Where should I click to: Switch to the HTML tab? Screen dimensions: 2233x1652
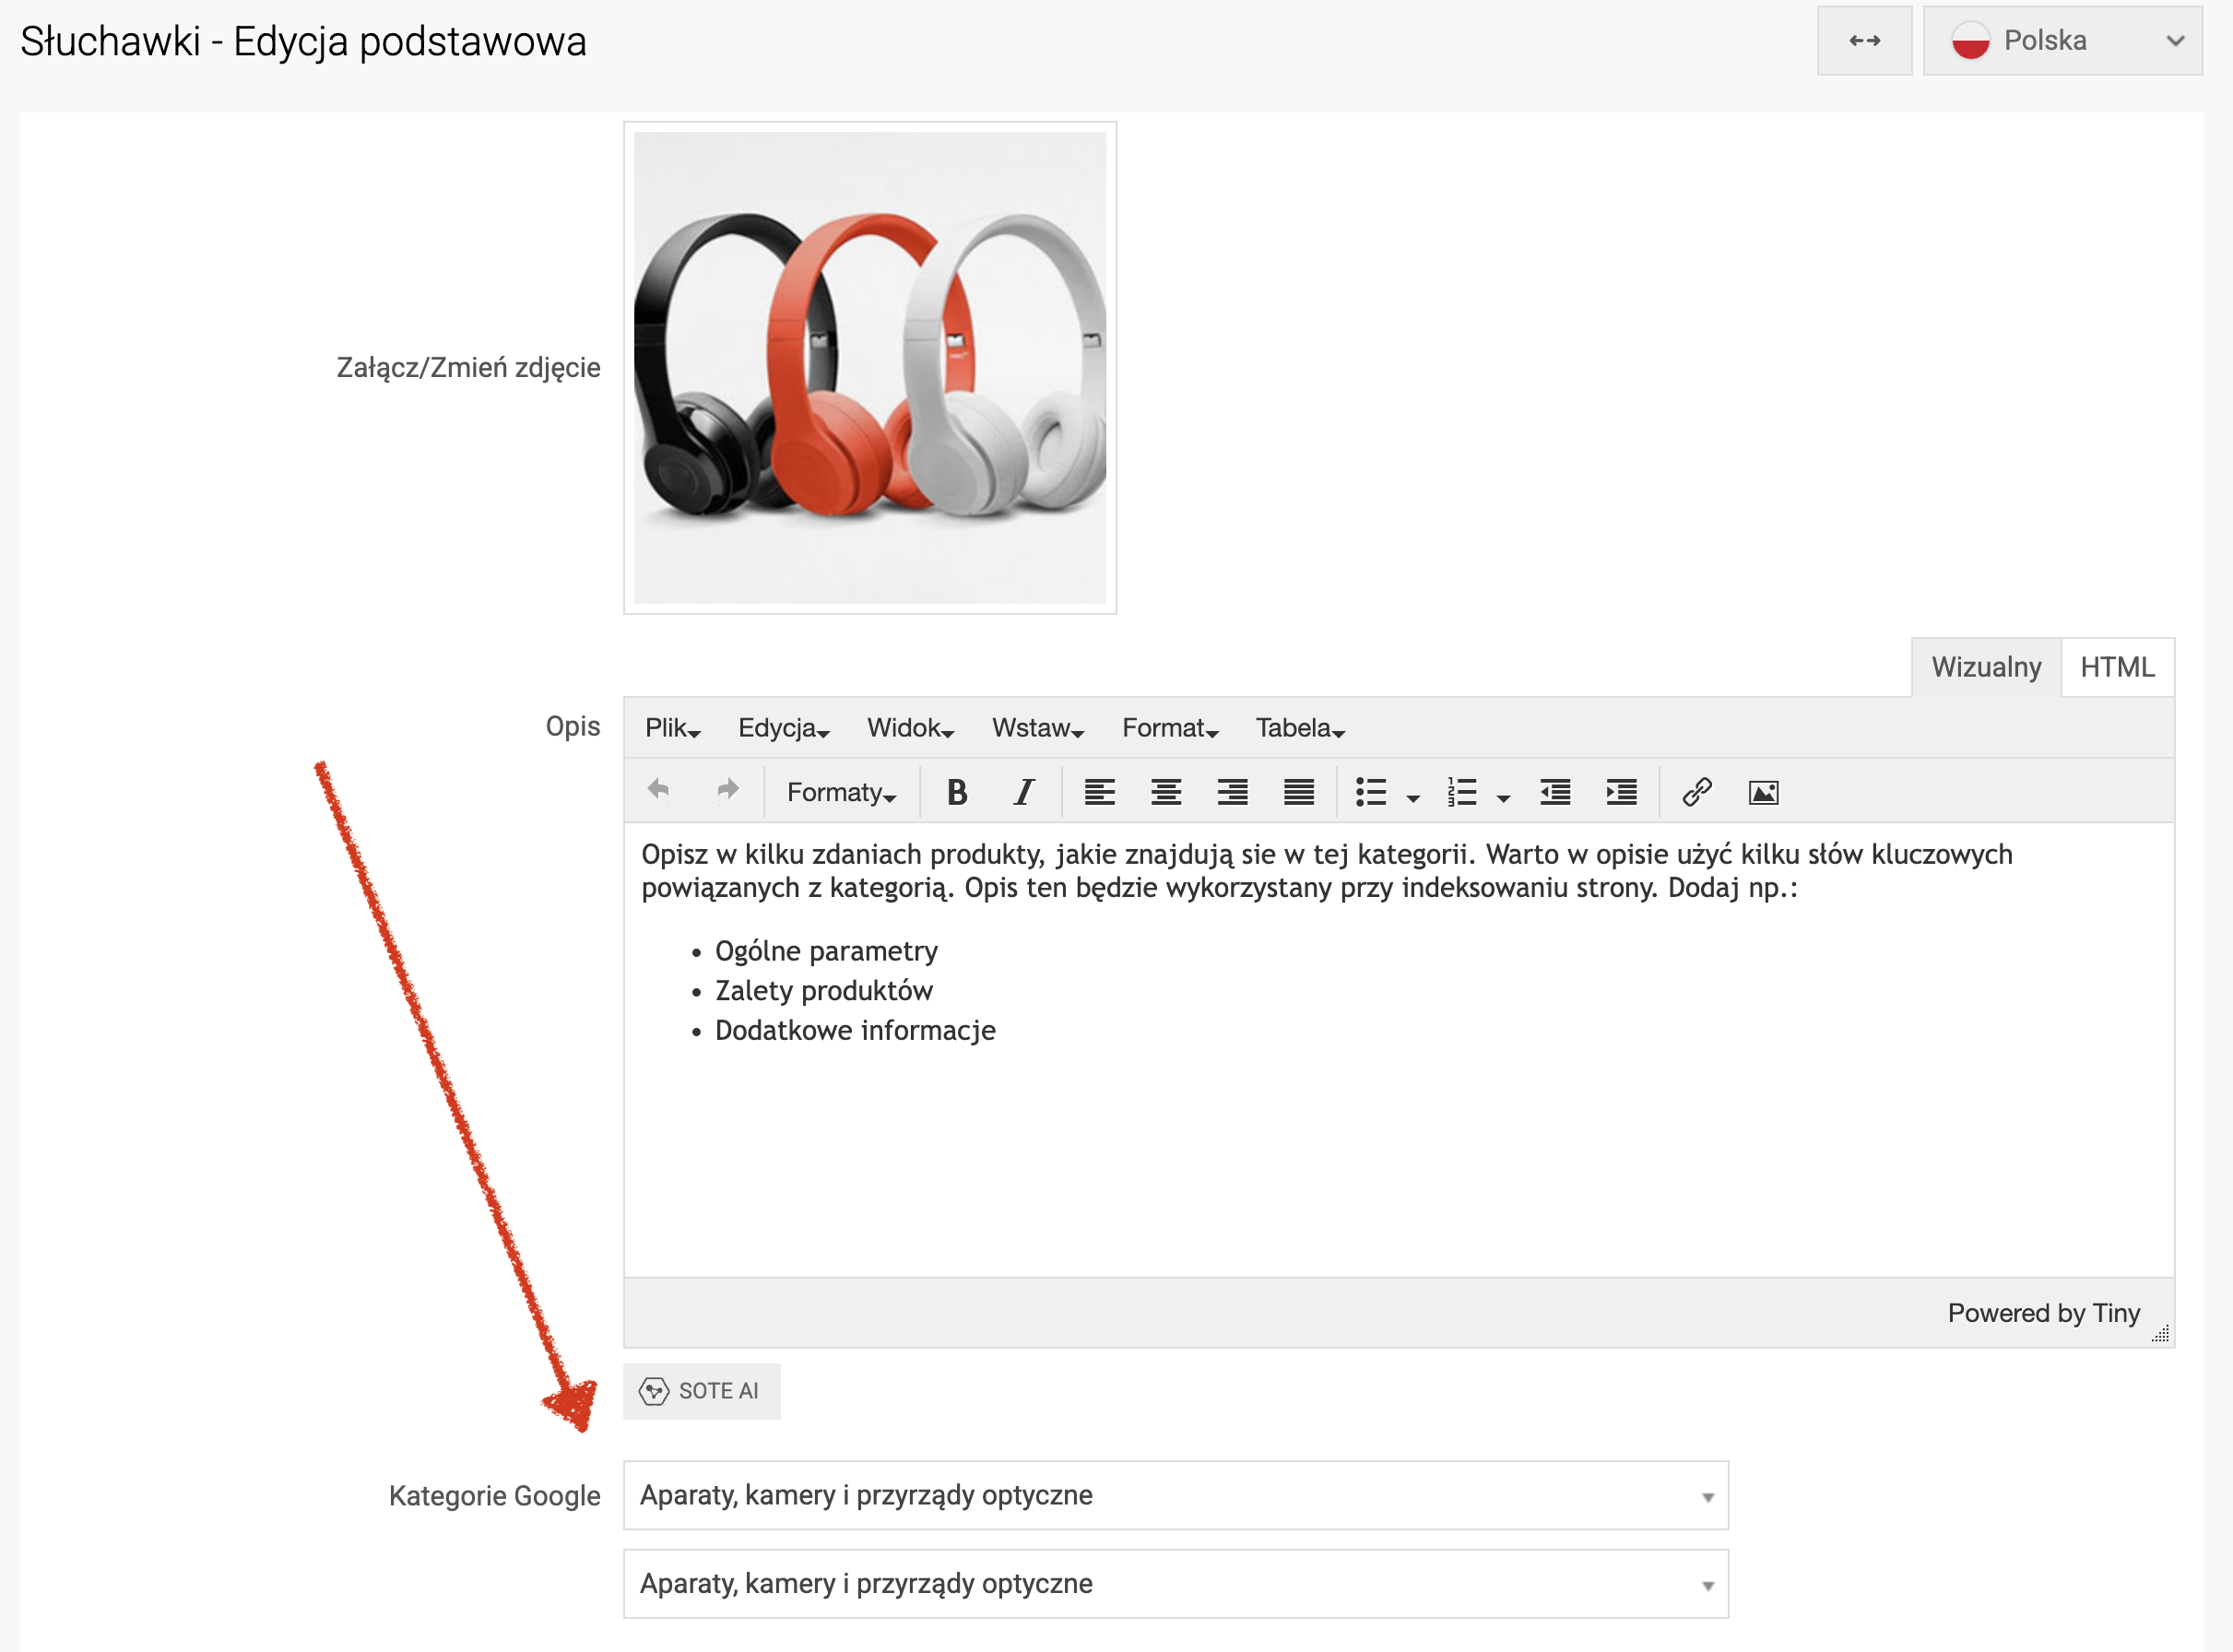[x=2116, y=667]
